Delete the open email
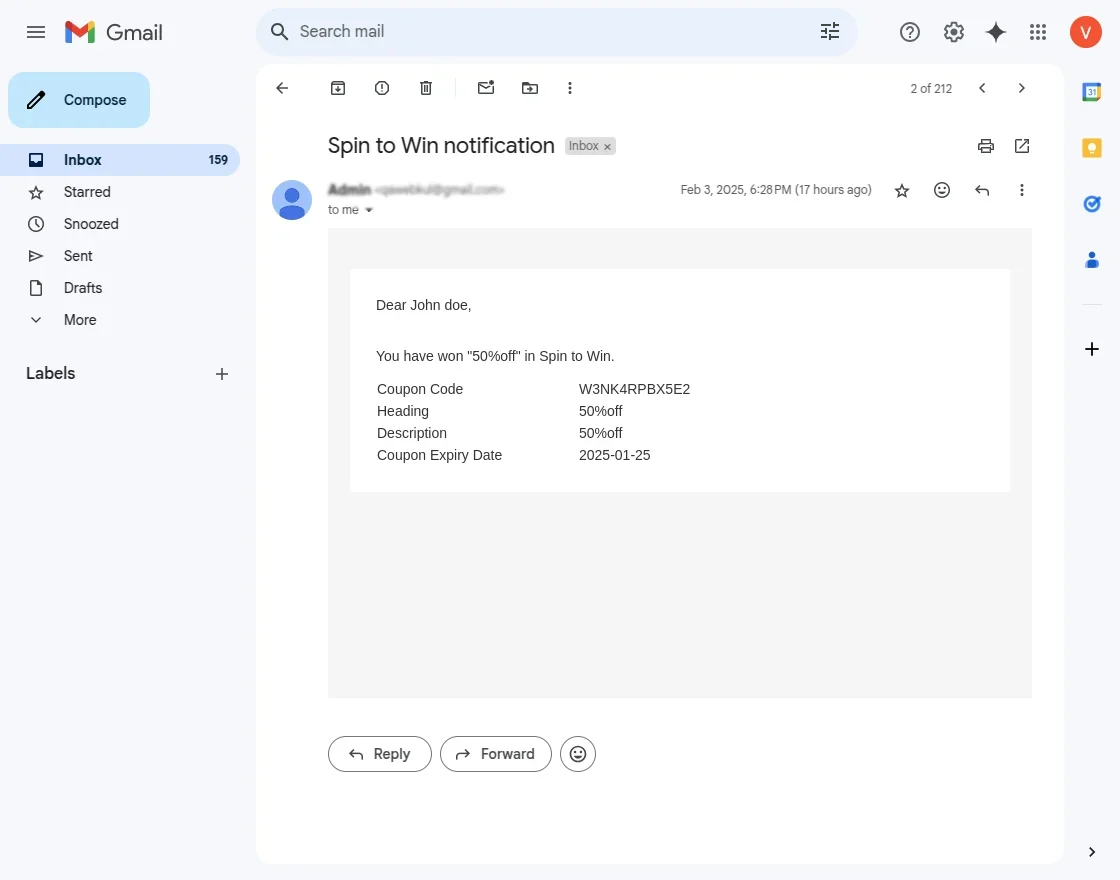Viewport: 1120px width, 880px height. (x=425, y=88)
